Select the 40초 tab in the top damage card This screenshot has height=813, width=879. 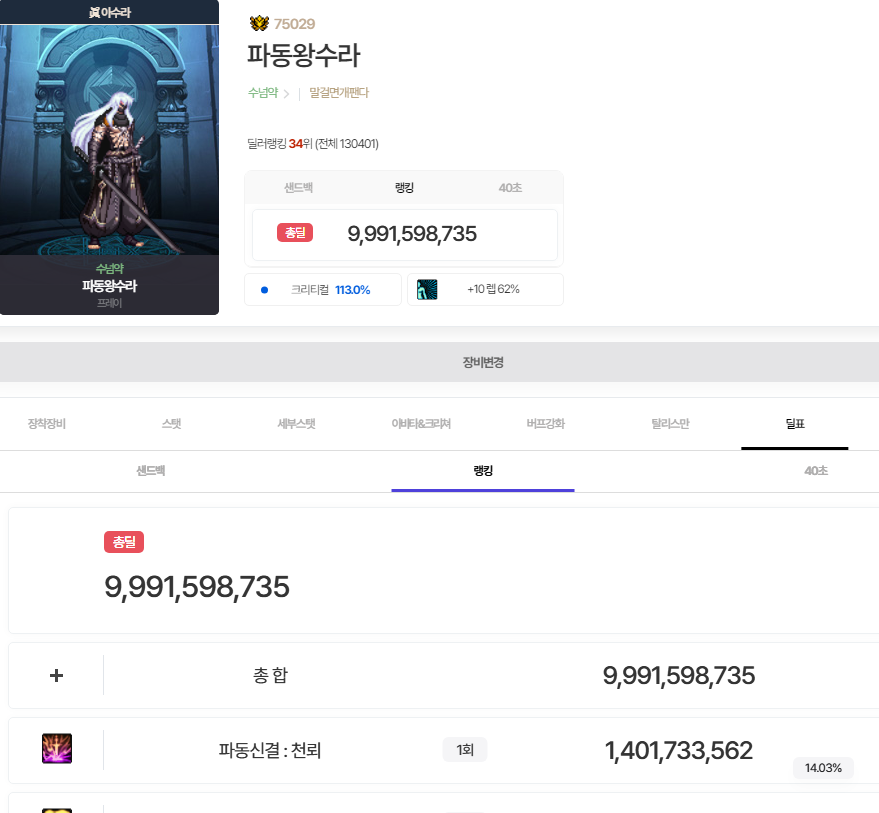pyautogui.click(x=510, y=188)
